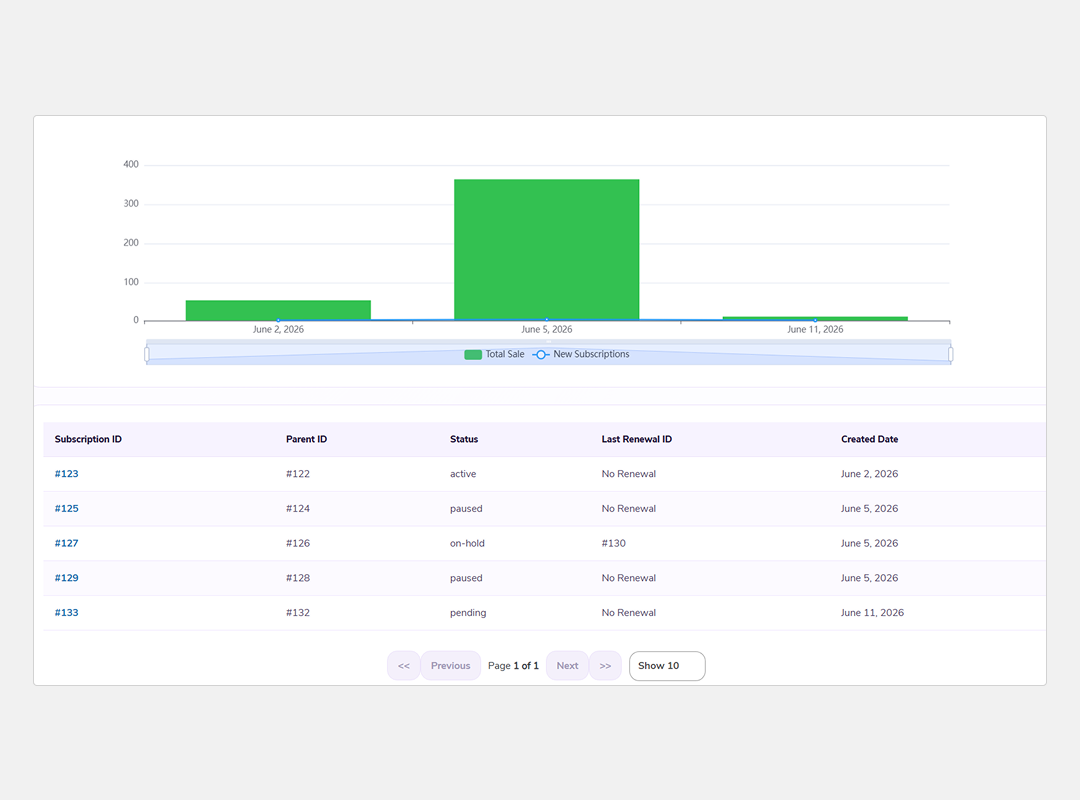Image resolution: width=1080 pixels, height=800 pixels.
Task: Go to first page with << button
Action: click(404, 666)
